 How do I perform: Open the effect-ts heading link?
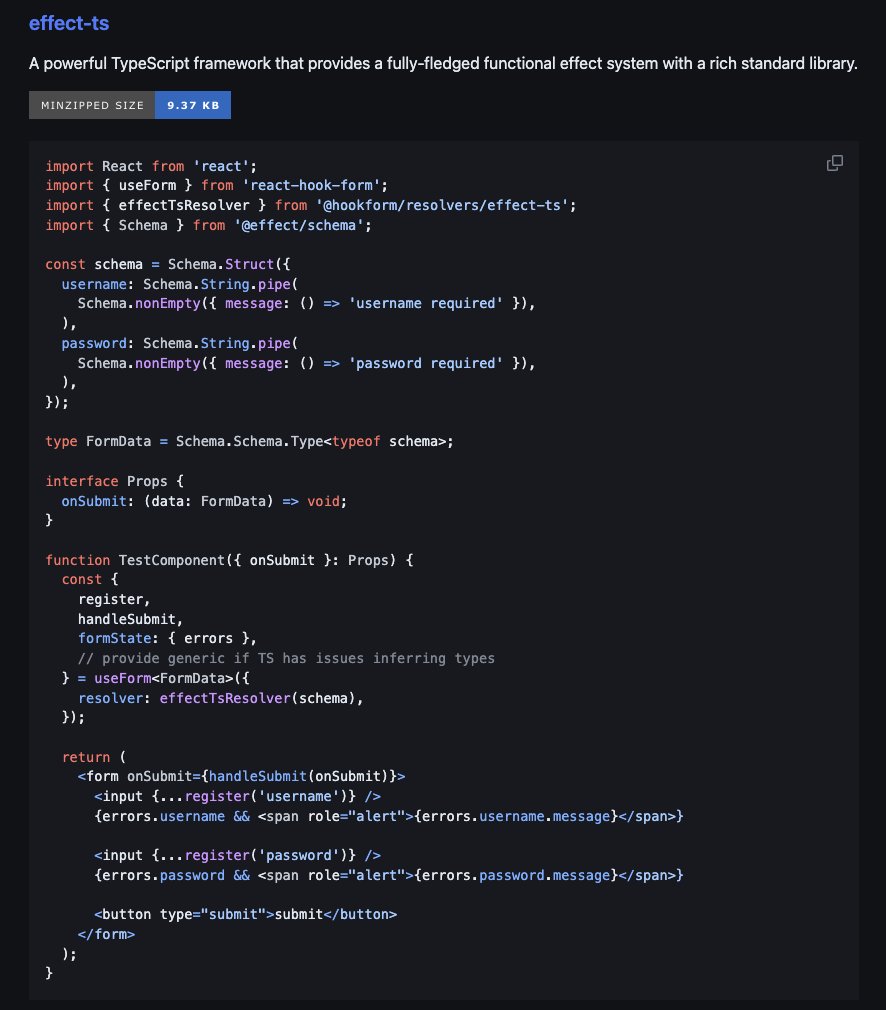[69, 23]
